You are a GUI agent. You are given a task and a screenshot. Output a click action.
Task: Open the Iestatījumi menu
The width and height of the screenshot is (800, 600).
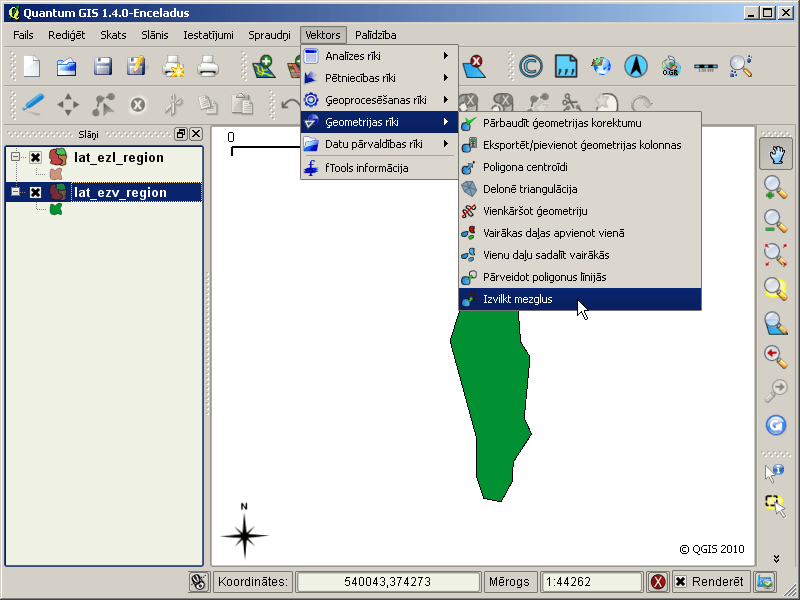[208, 35]
